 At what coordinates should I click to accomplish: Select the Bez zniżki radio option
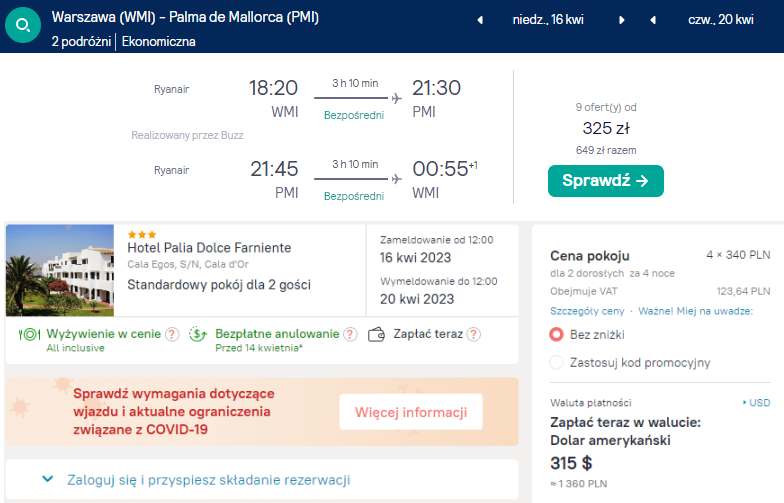(557, 334)
